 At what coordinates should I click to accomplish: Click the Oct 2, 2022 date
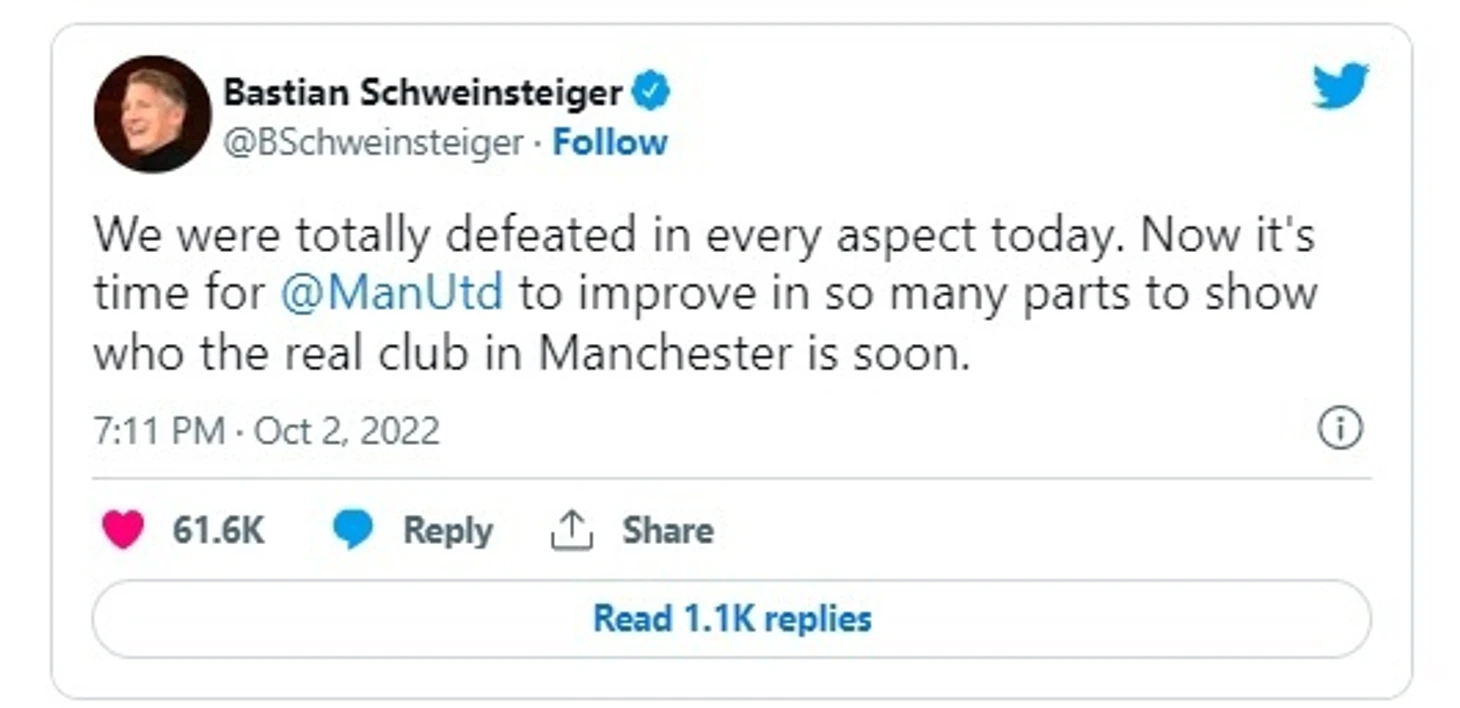tap(347, 431)
